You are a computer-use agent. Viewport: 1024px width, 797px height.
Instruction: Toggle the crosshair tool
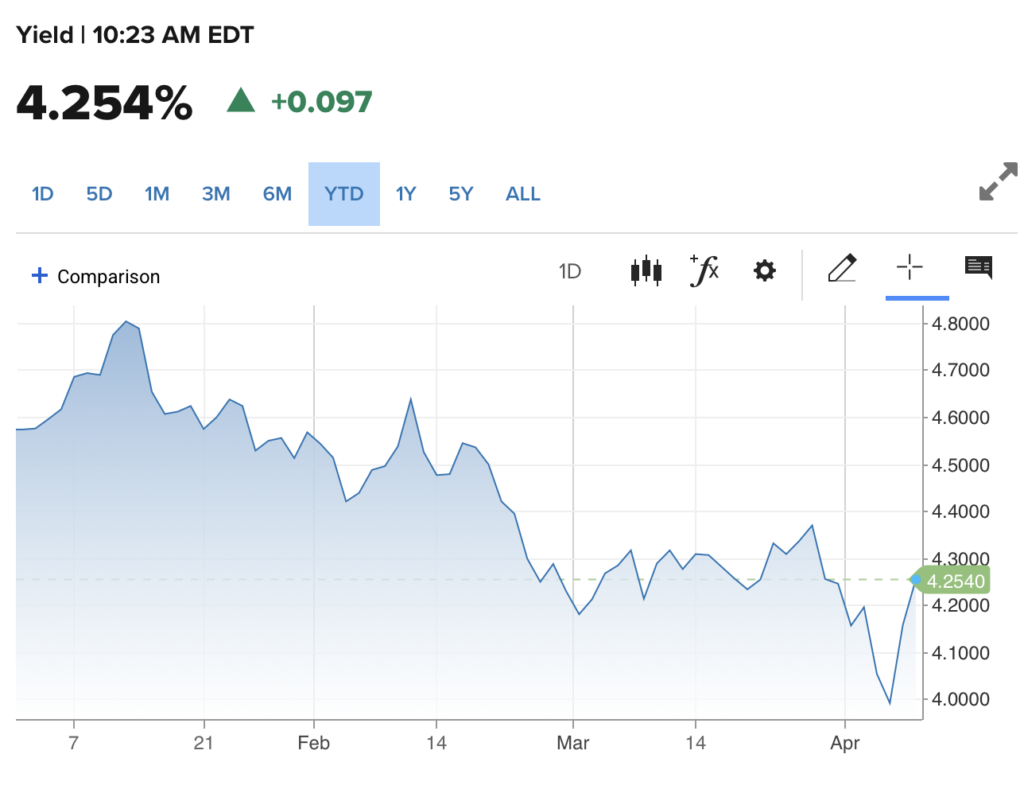point(909,268)
